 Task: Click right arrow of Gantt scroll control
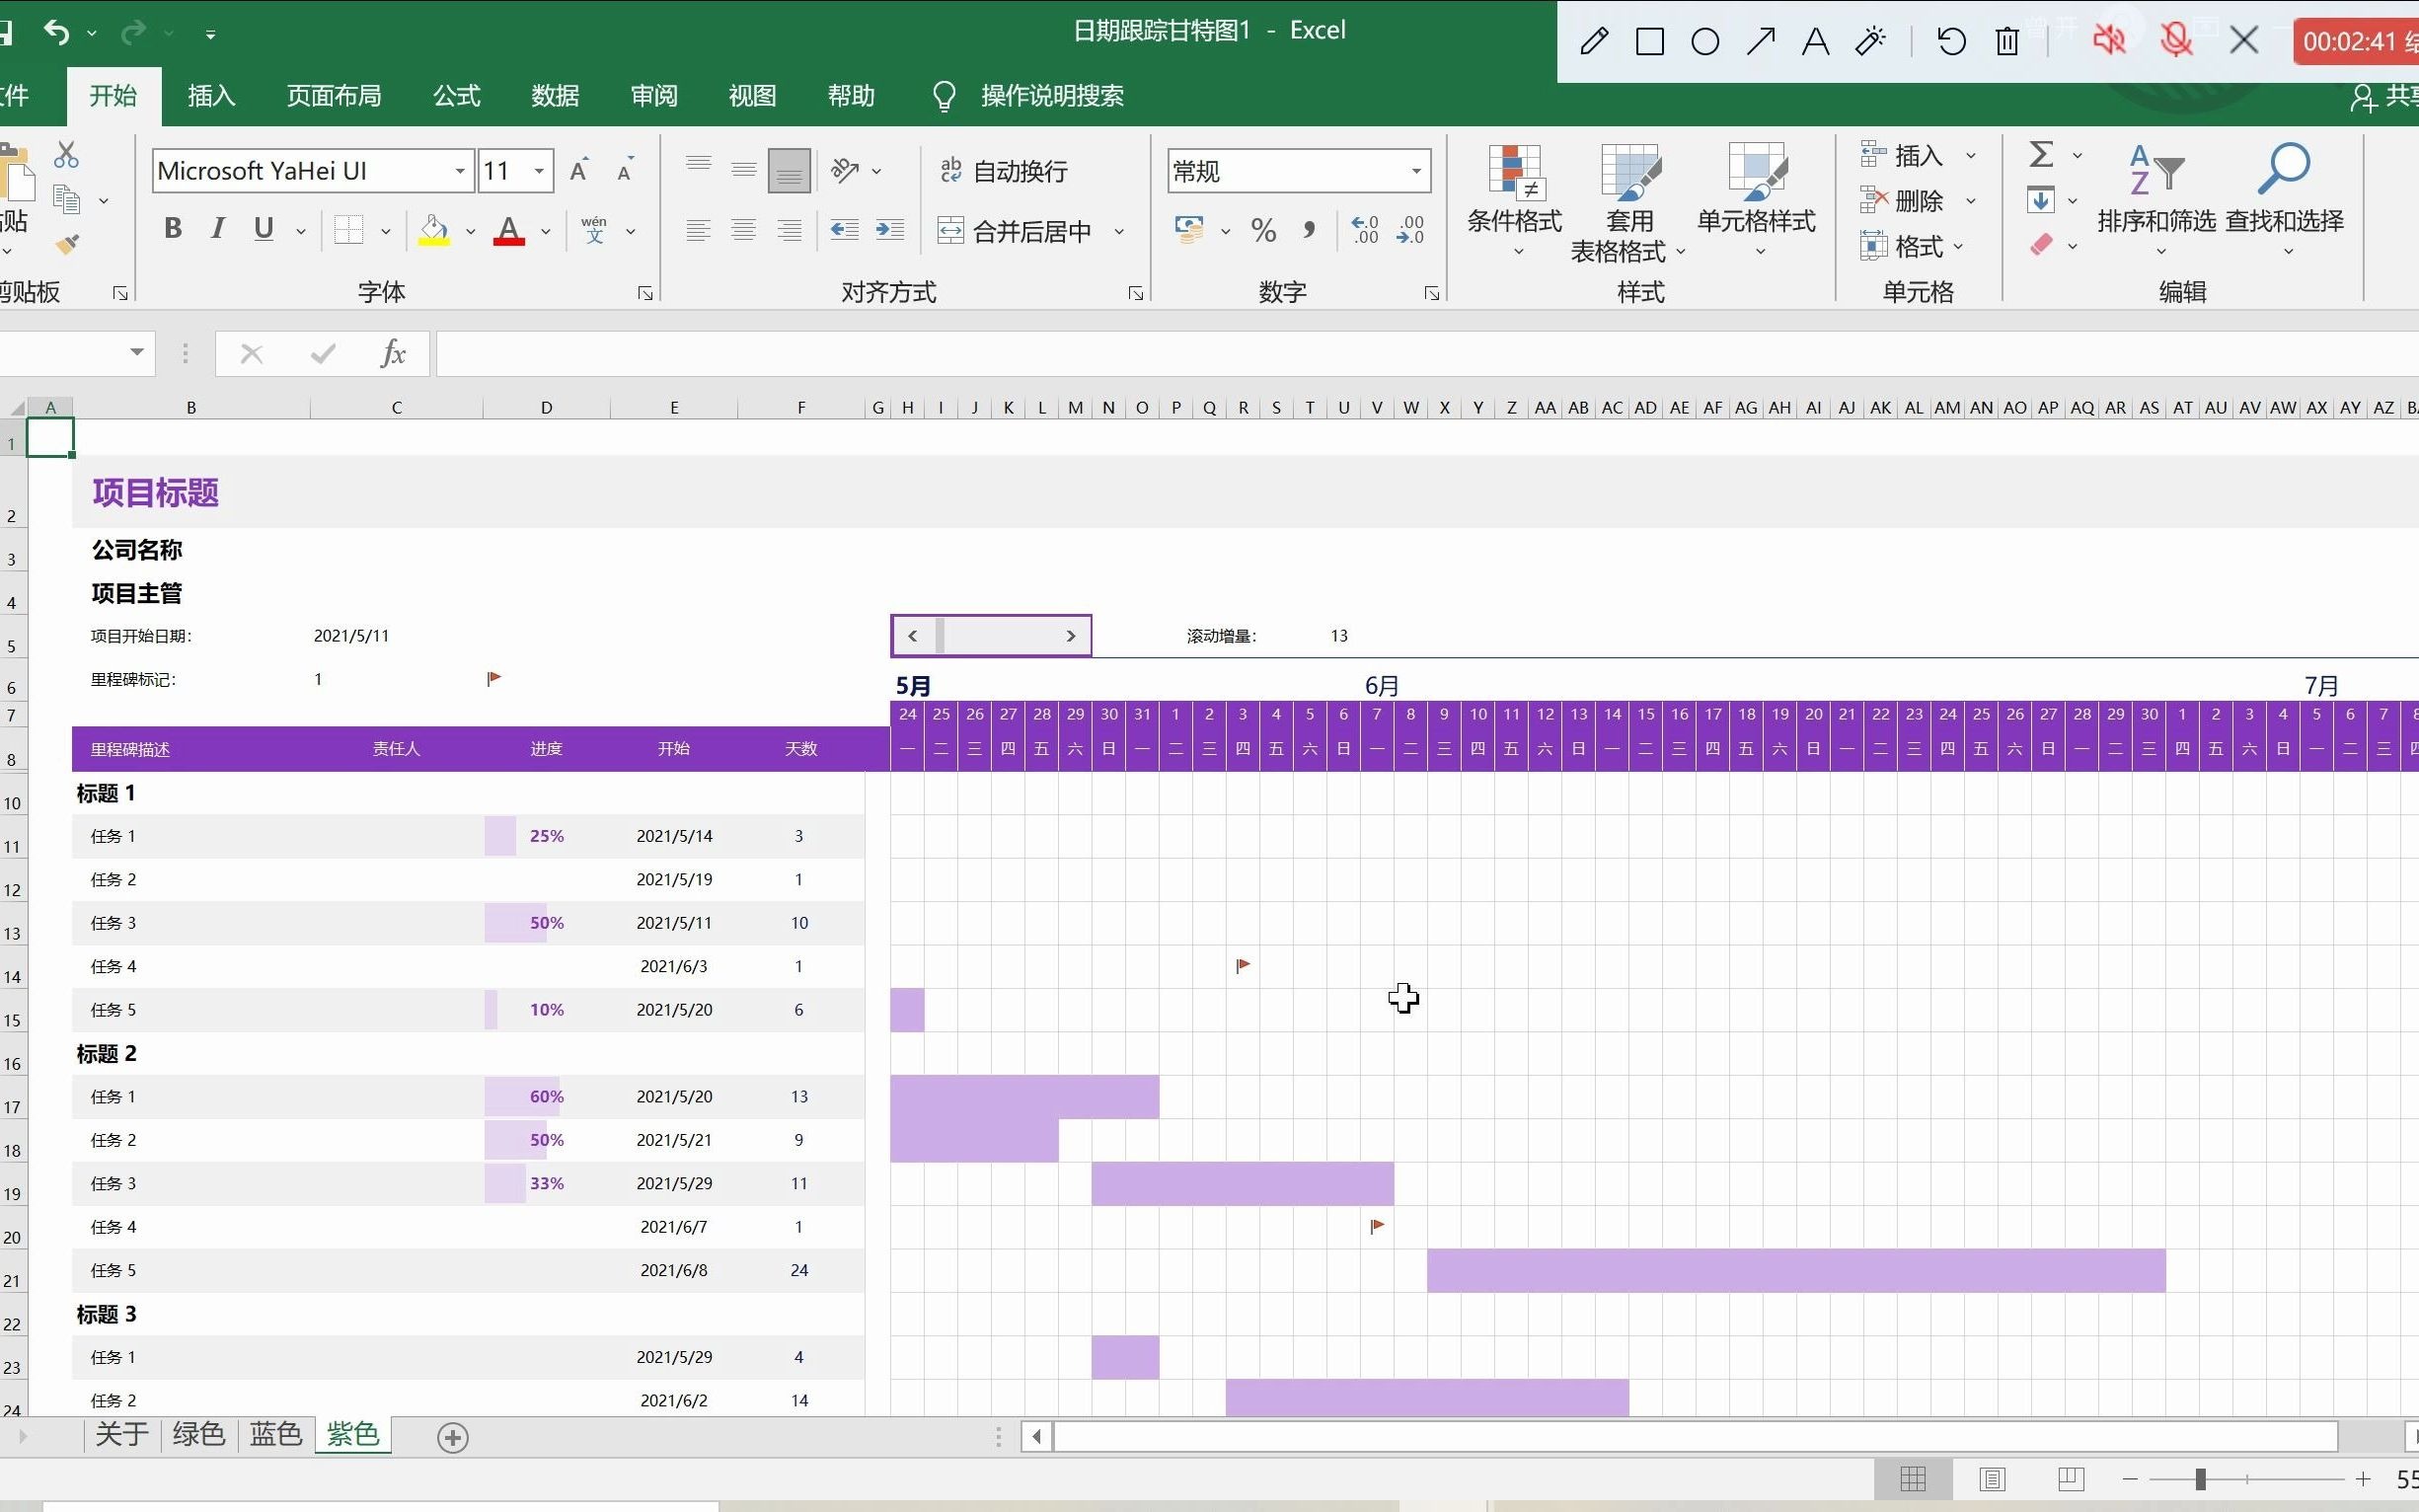pos(1070,636)
